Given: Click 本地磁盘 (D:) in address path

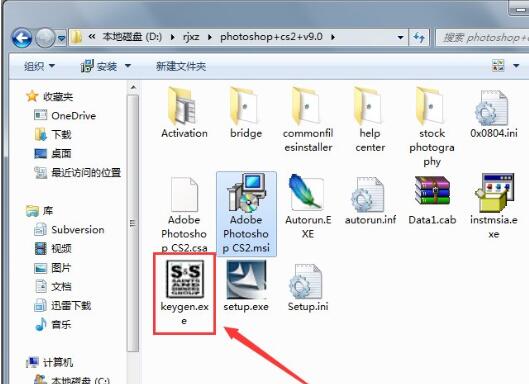Looking at the screenshot, I should pyautogui.click(x=132, y=36).
